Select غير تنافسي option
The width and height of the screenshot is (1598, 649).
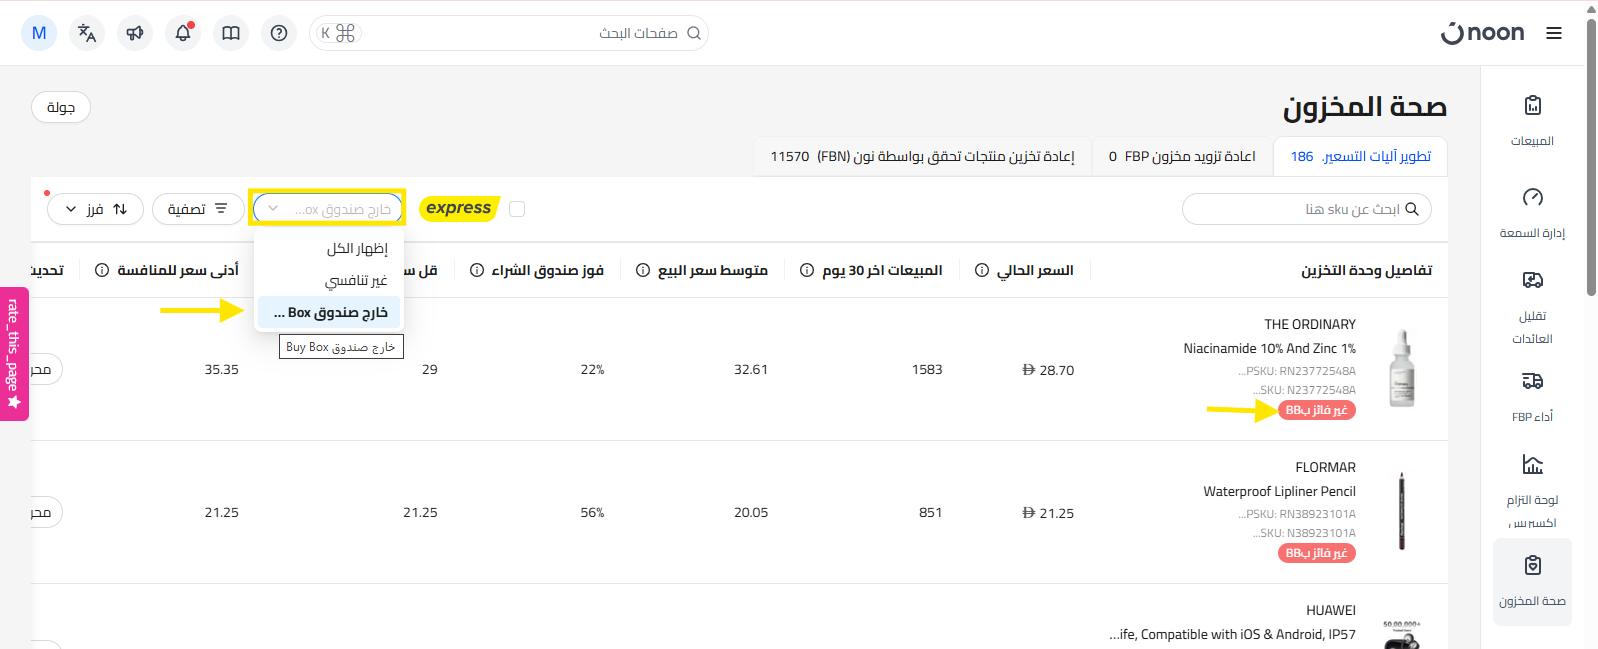click(x=329, y=280)
